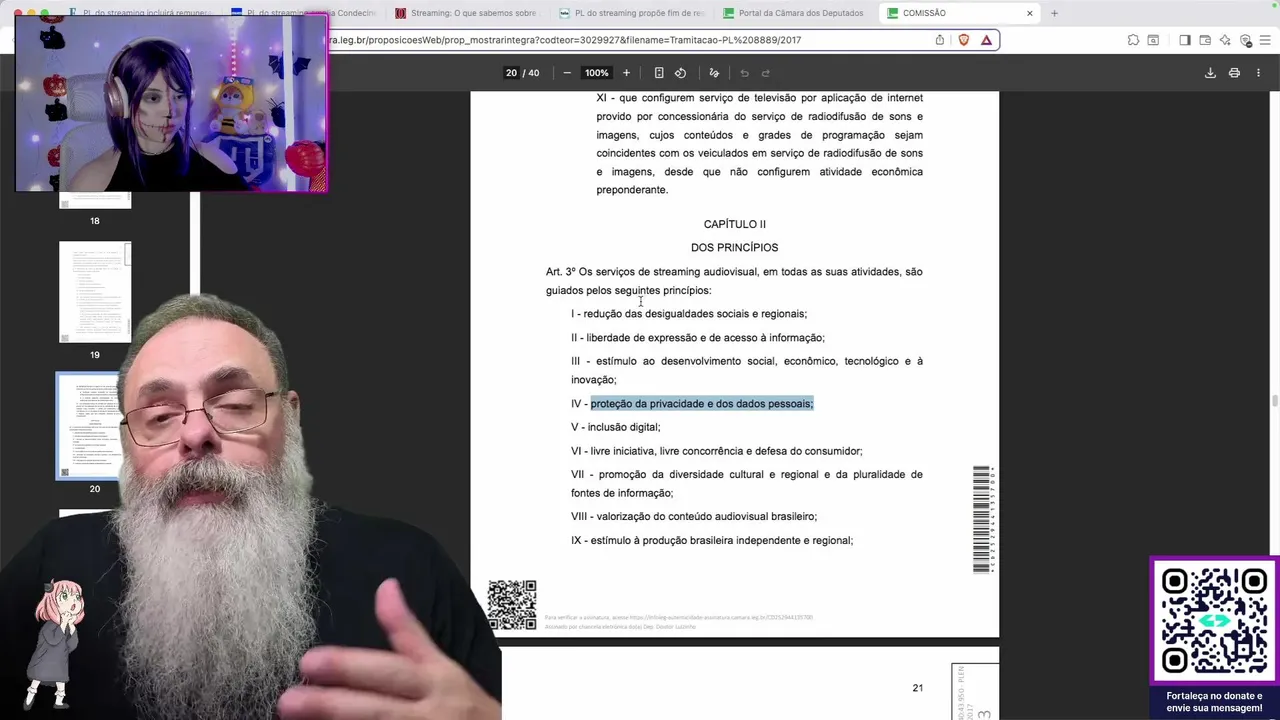This screenshot has height=720, width=1280.
Task: Click the fit to page icon
Action: click(x=659, y=73)
